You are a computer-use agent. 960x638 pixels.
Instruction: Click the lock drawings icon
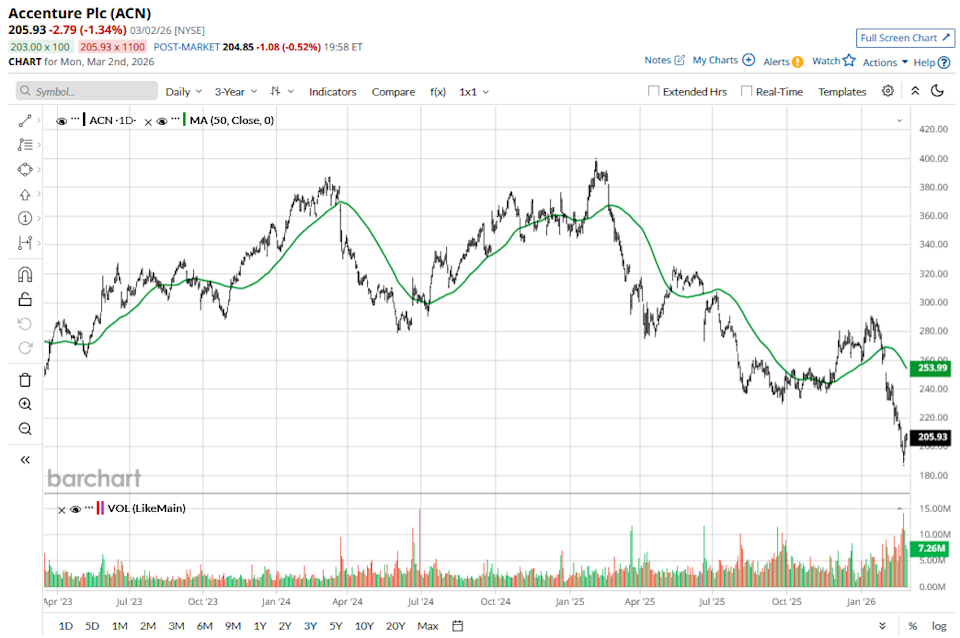click(x=25, y=298)
